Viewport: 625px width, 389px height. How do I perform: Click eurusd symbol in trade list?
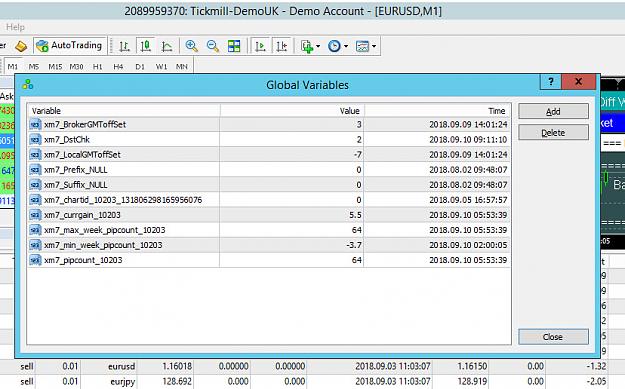[122, 366]
